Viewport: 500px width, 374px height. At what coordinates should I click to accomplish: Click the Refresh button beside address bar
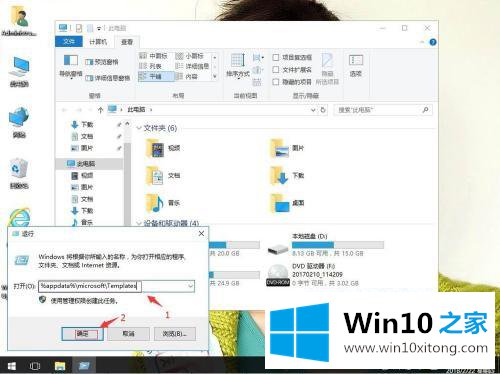click(323, 110)
